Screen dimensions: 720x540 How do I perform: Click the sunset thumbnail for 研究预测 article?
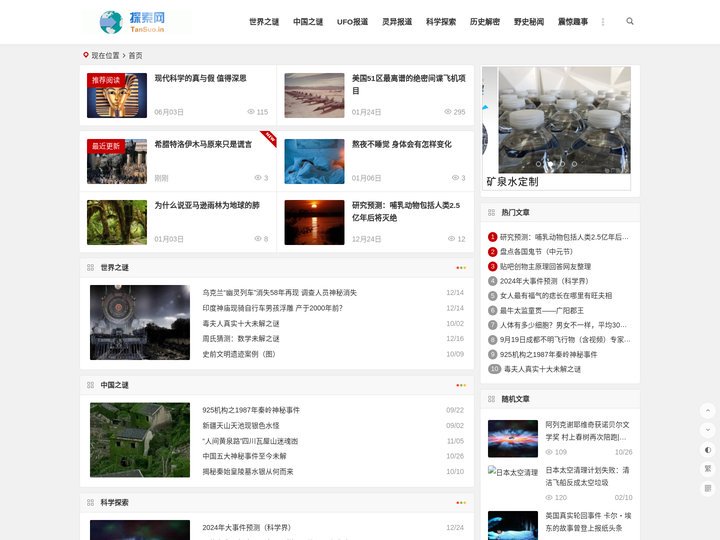pyautogui.click(x=315, y=222)
